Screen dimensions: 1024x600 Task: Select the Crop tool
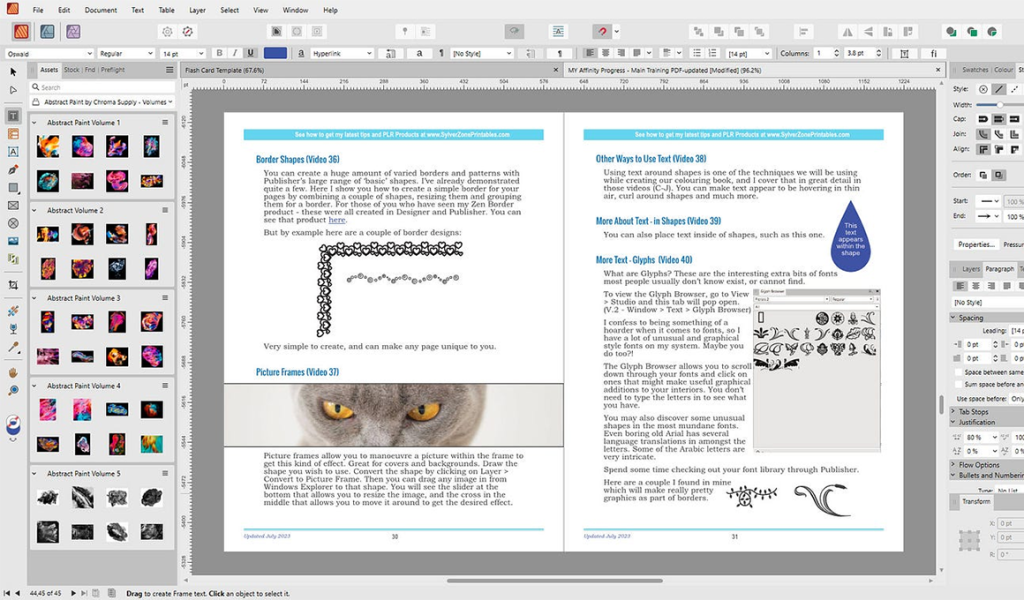[x=13, y=285]
